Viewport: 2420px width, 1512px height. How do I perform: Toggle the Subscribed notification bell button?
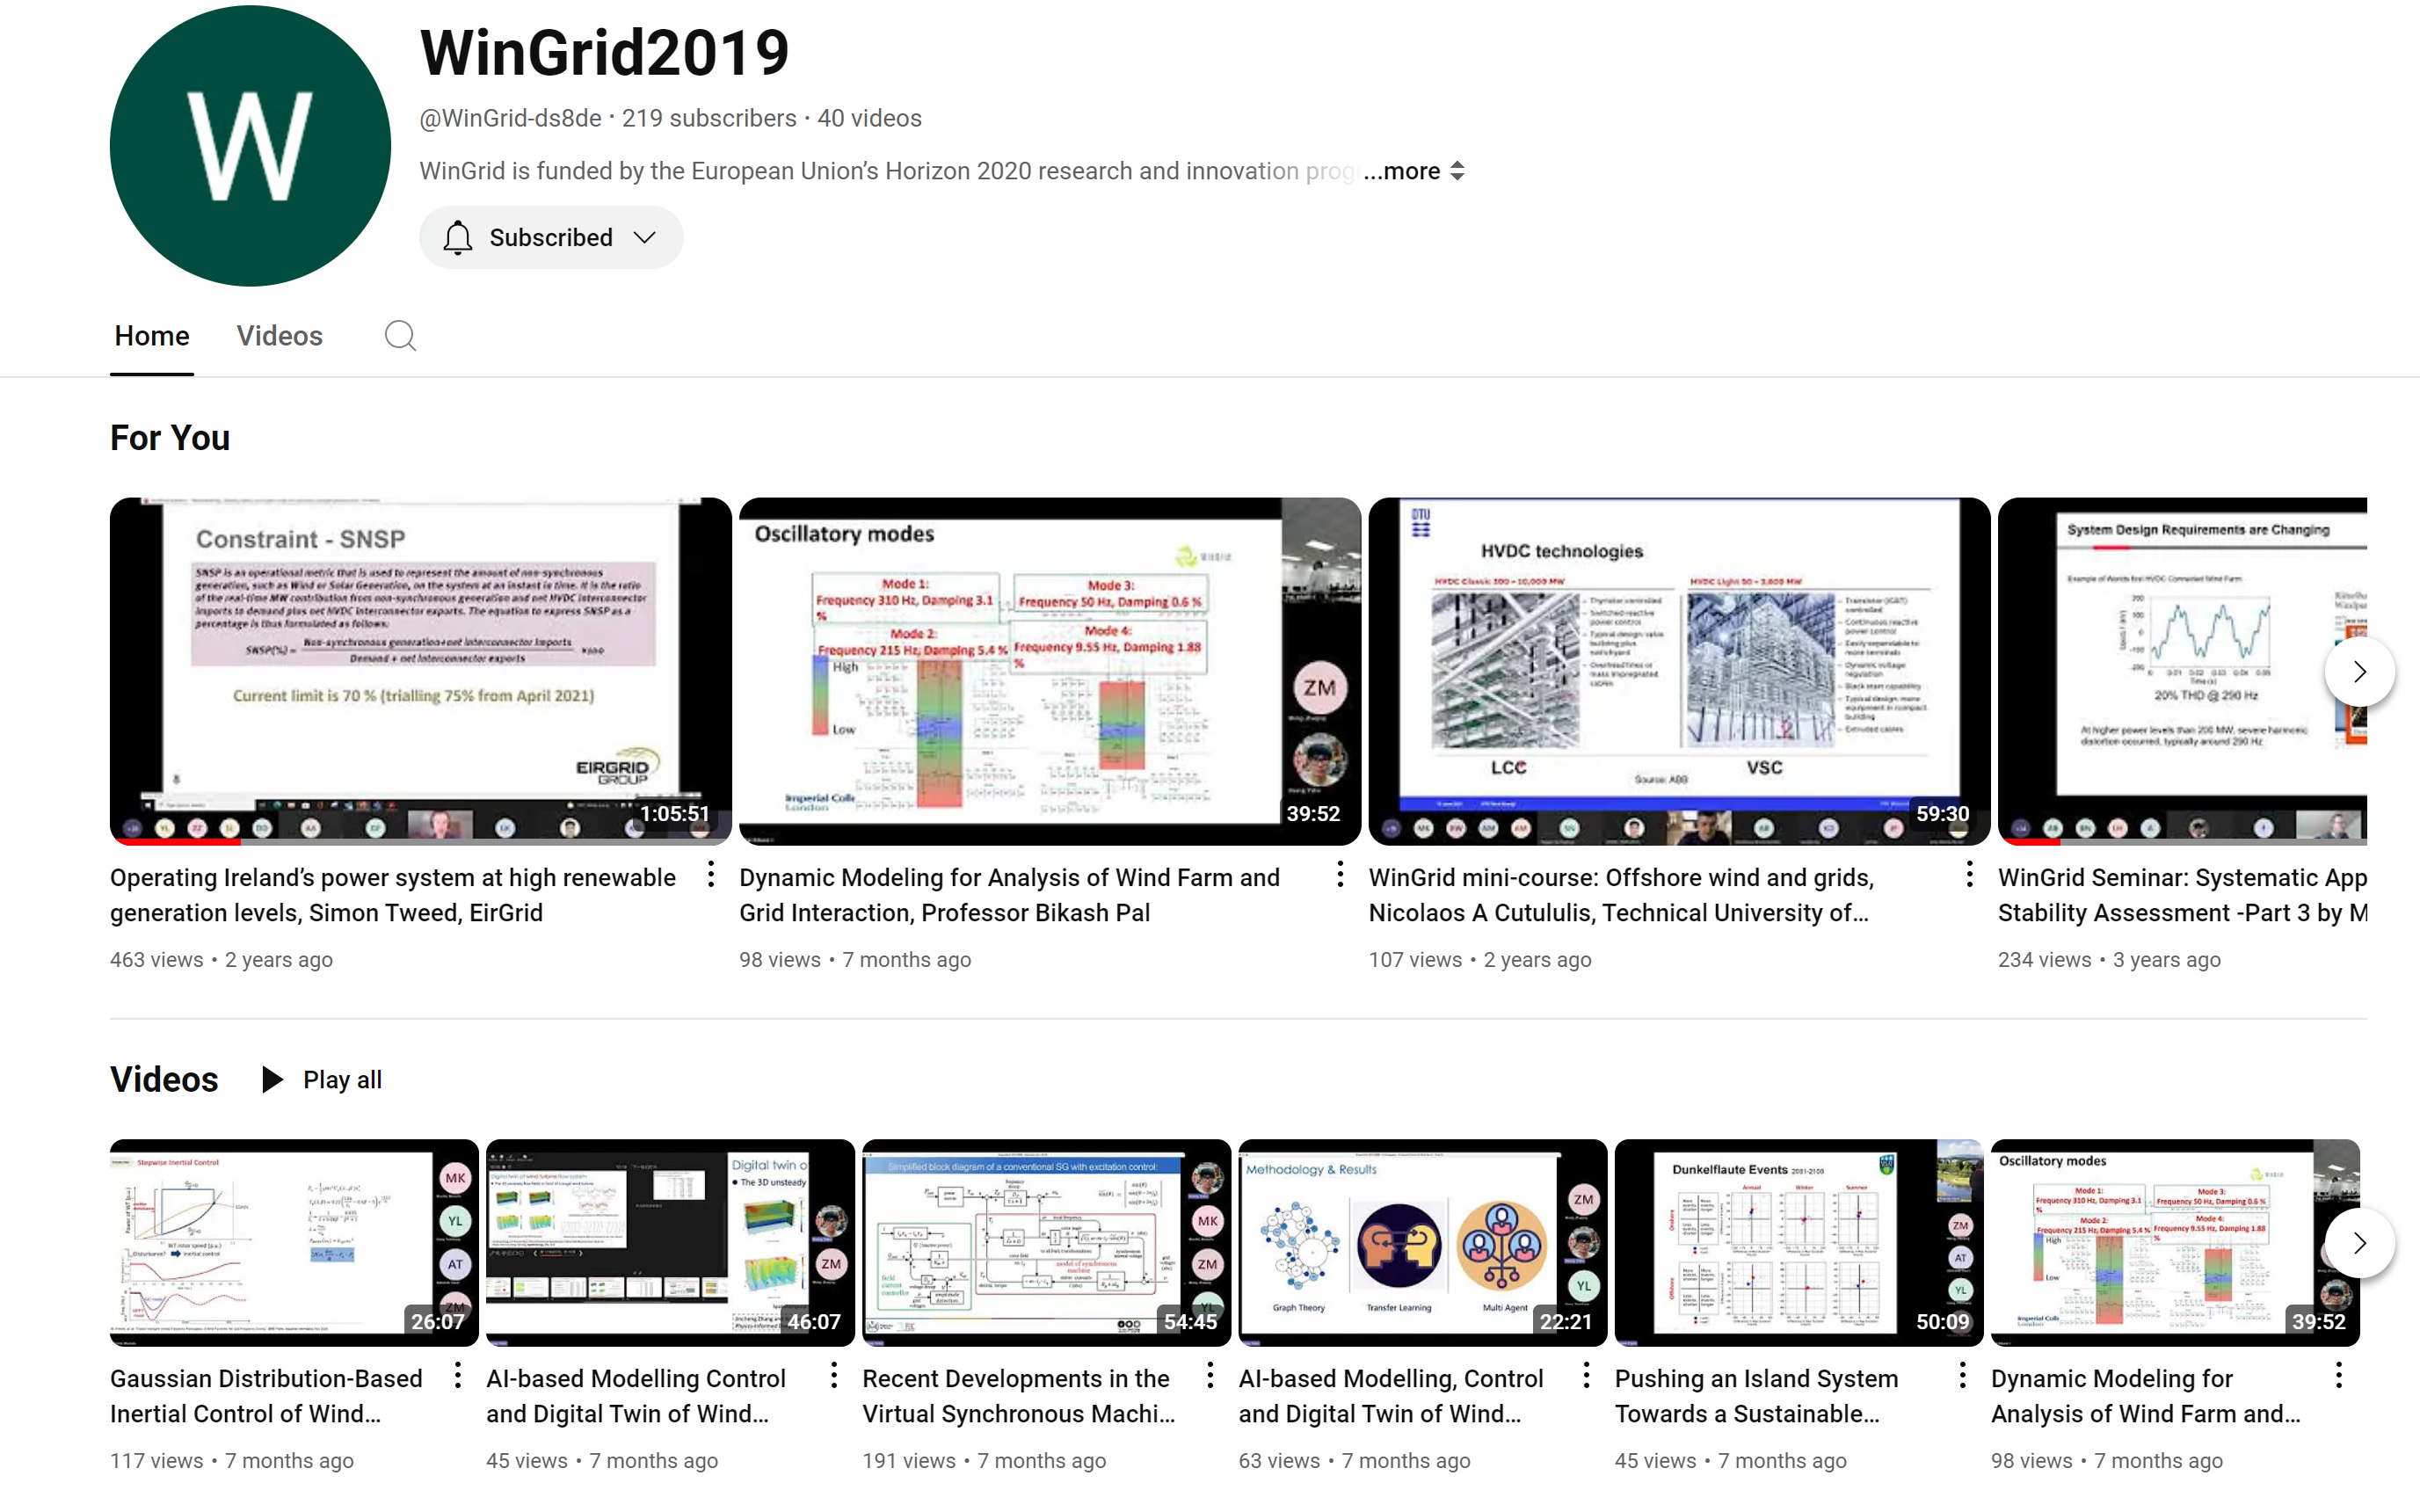pyautogui.click(x=458, y=238)
